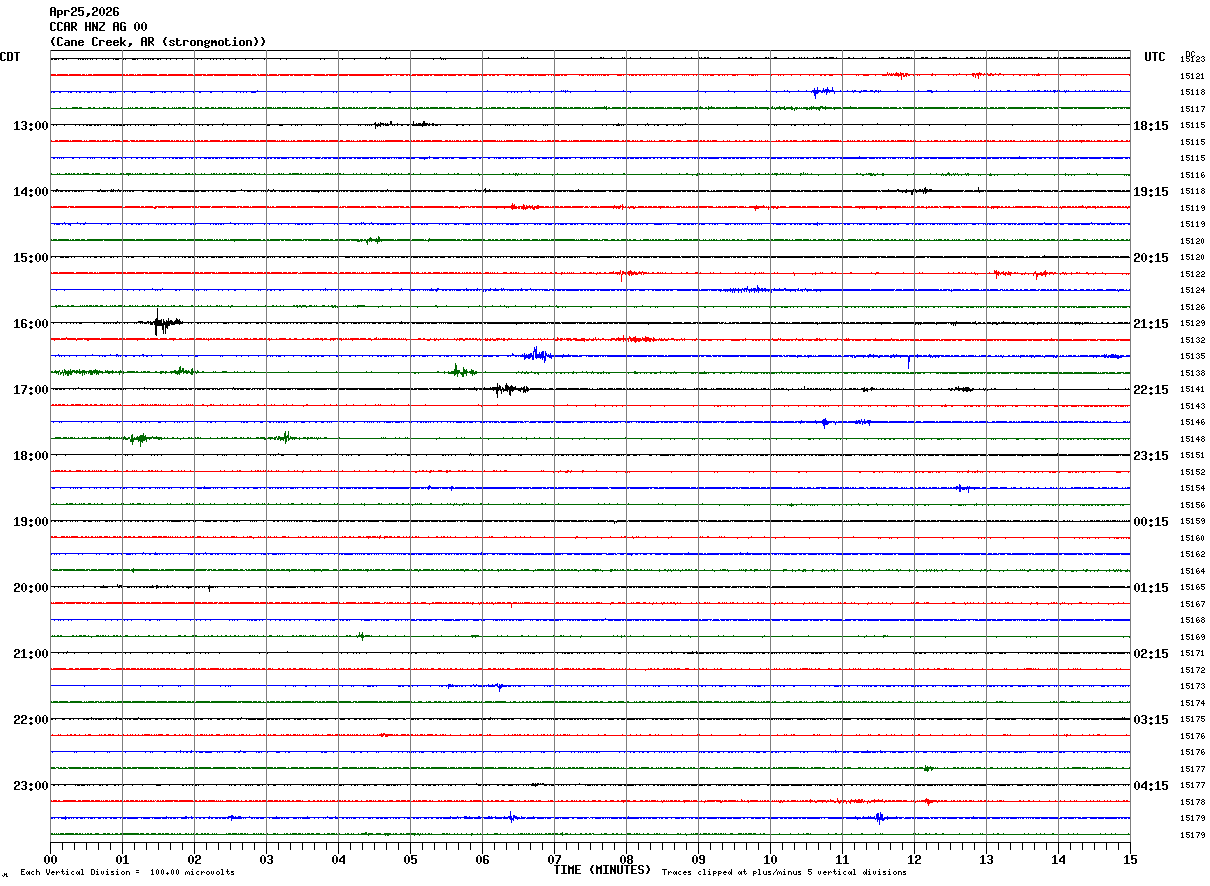
Task: Click minute tick label 08 on the time axis
Action: [x=627, y=859]
